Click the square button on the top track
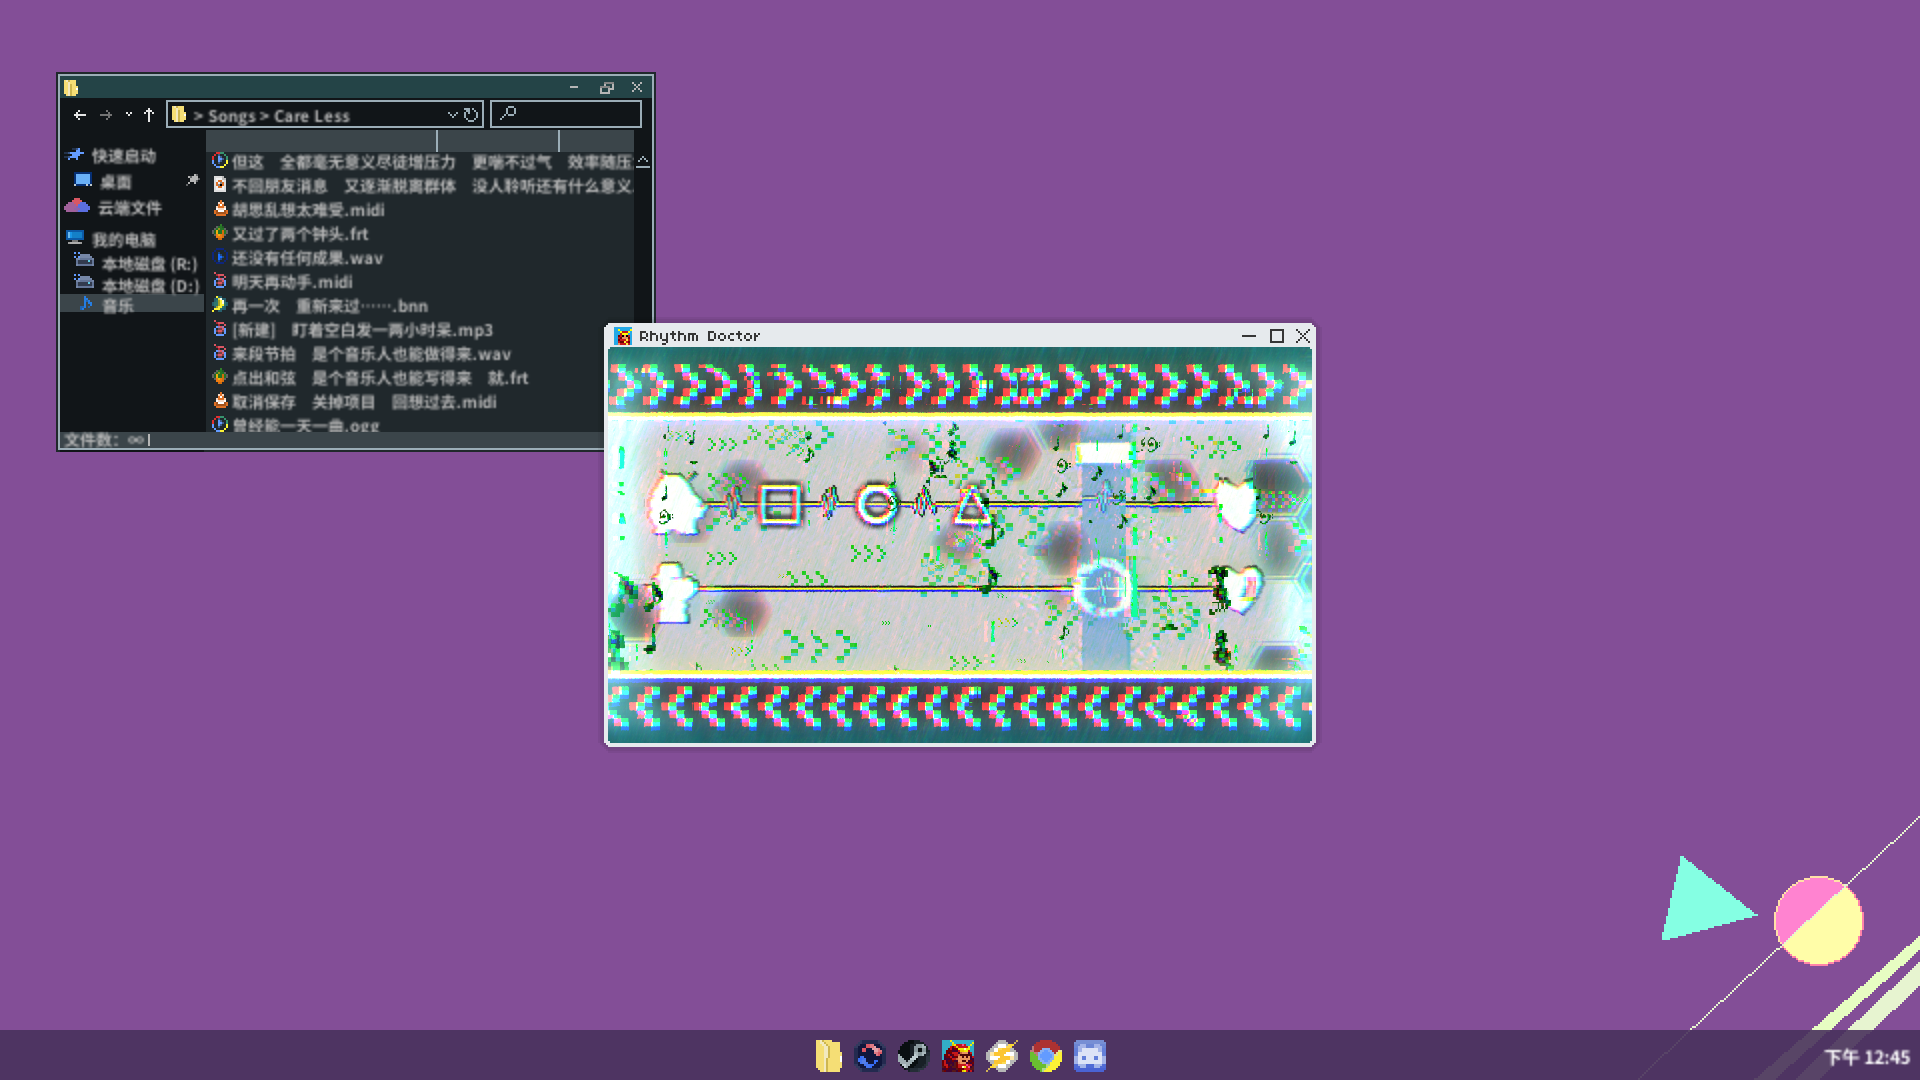Image resolution: width=1920 pixels, height=1080 pixels. [x=779, y=505]
